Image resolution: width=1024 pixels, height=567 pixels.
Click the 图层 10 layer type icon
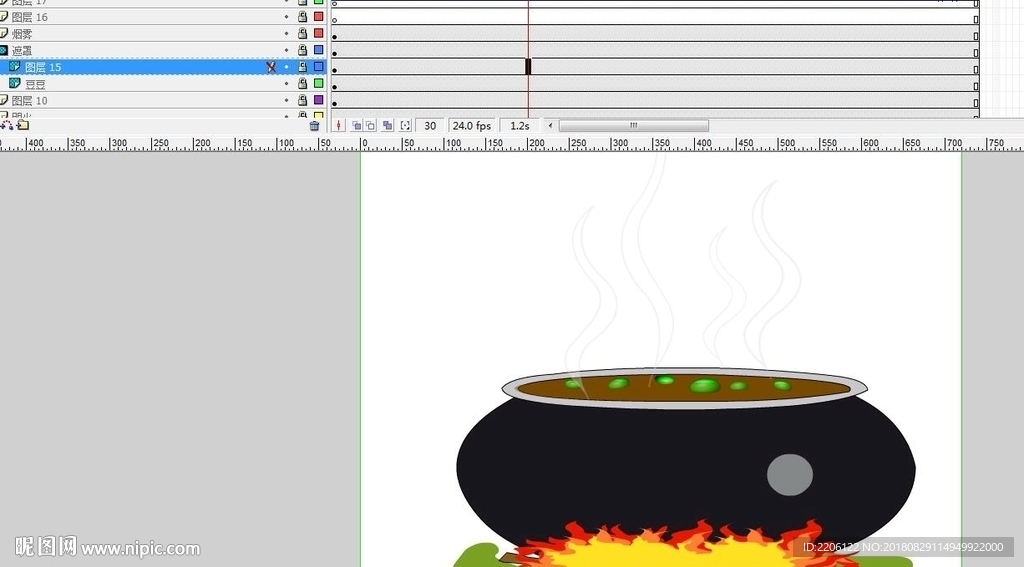tap(4, 100)
